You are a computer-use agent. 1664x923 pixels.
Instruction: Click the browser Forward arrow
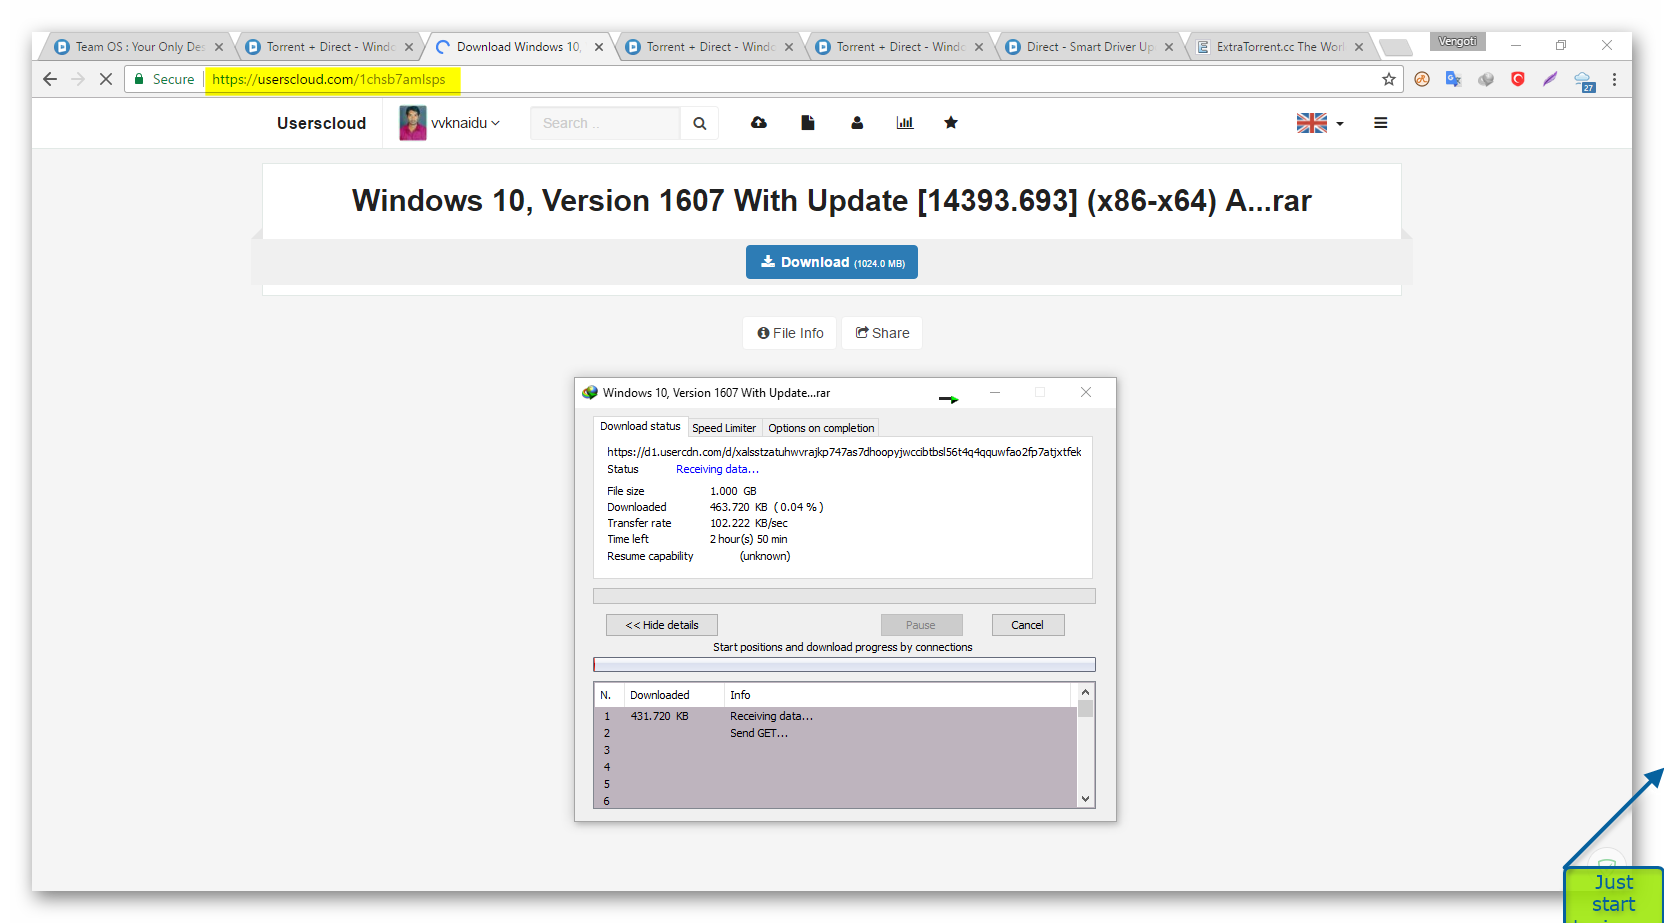78,79
